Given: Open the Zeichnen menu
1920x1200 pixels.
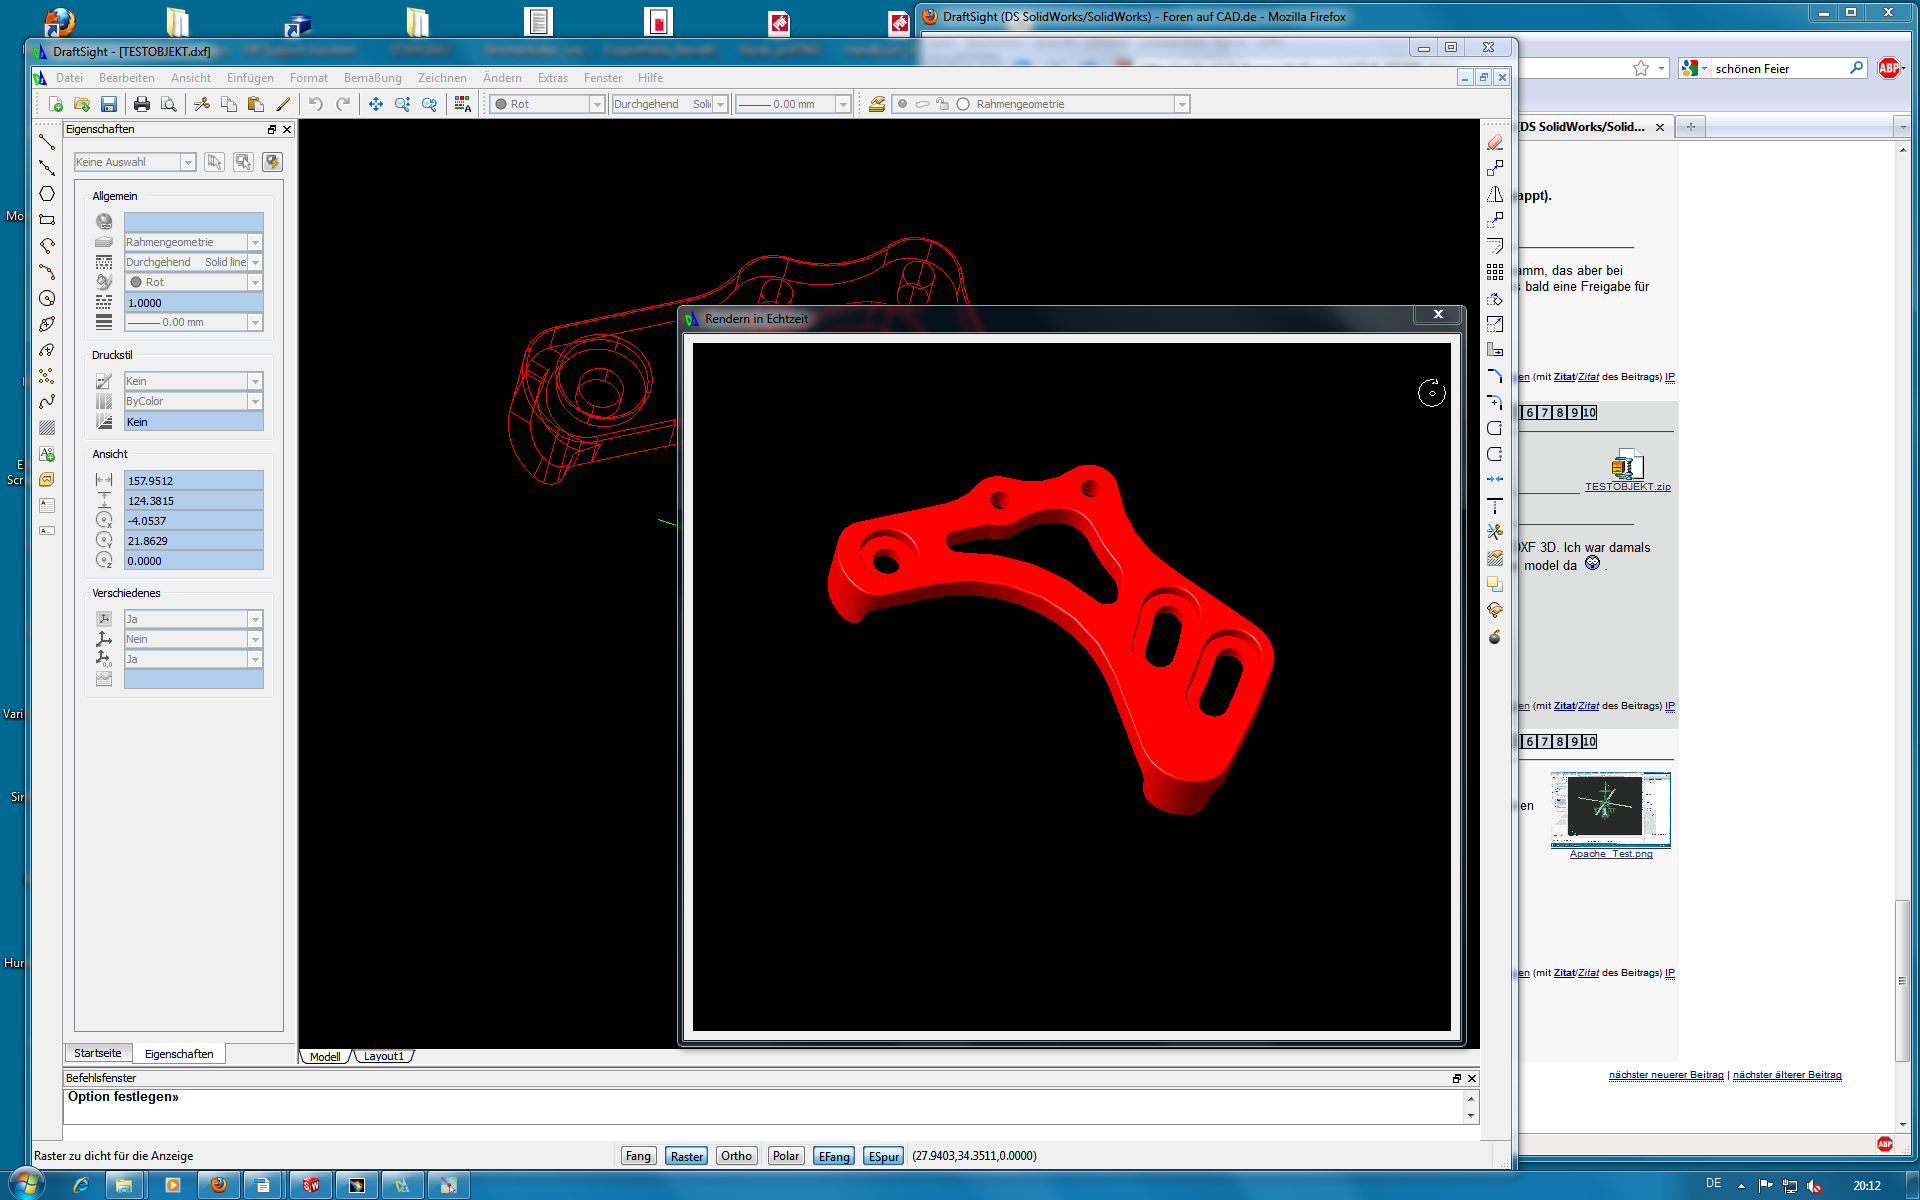Looking at the screenshot, I should click(442, 78).
